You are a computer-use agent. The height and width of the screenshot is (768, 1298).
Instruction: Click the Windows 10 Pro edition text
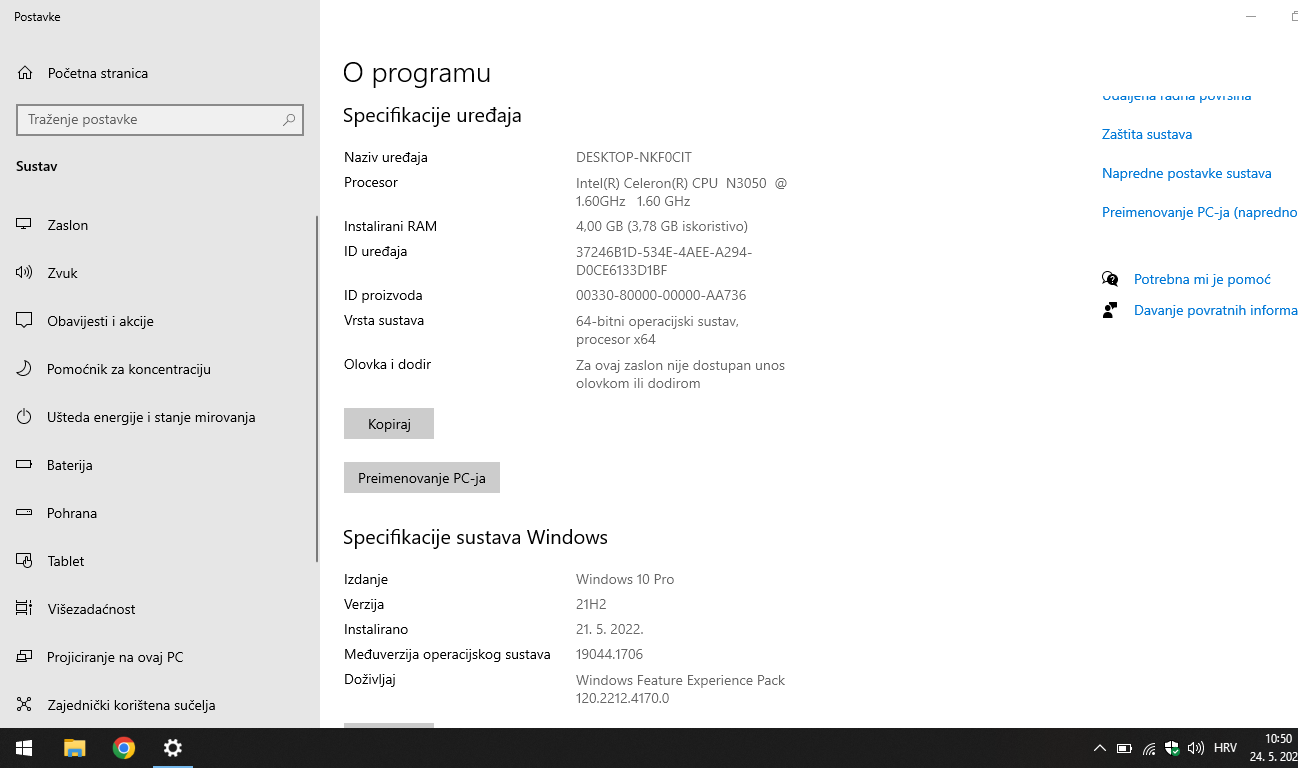(x=625, y=579)
